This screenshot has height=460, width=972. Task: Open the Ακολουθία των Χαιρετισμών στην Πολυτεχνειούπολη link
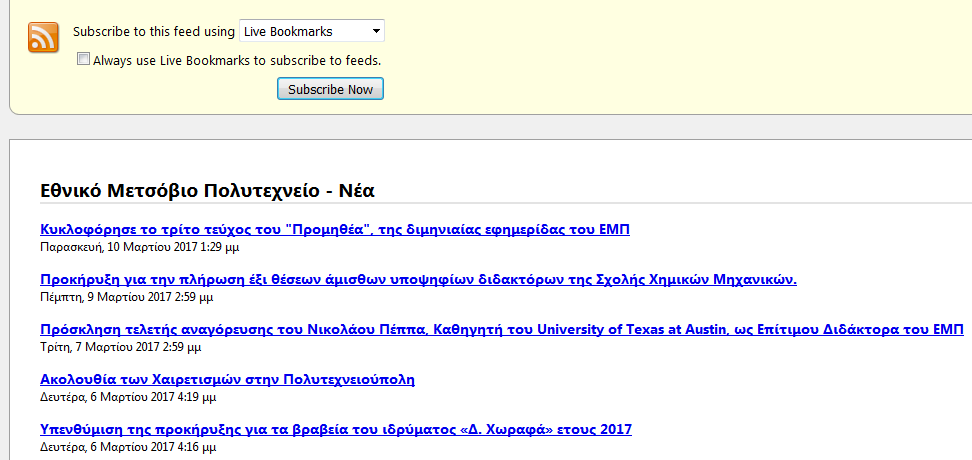tap(228, 379)
